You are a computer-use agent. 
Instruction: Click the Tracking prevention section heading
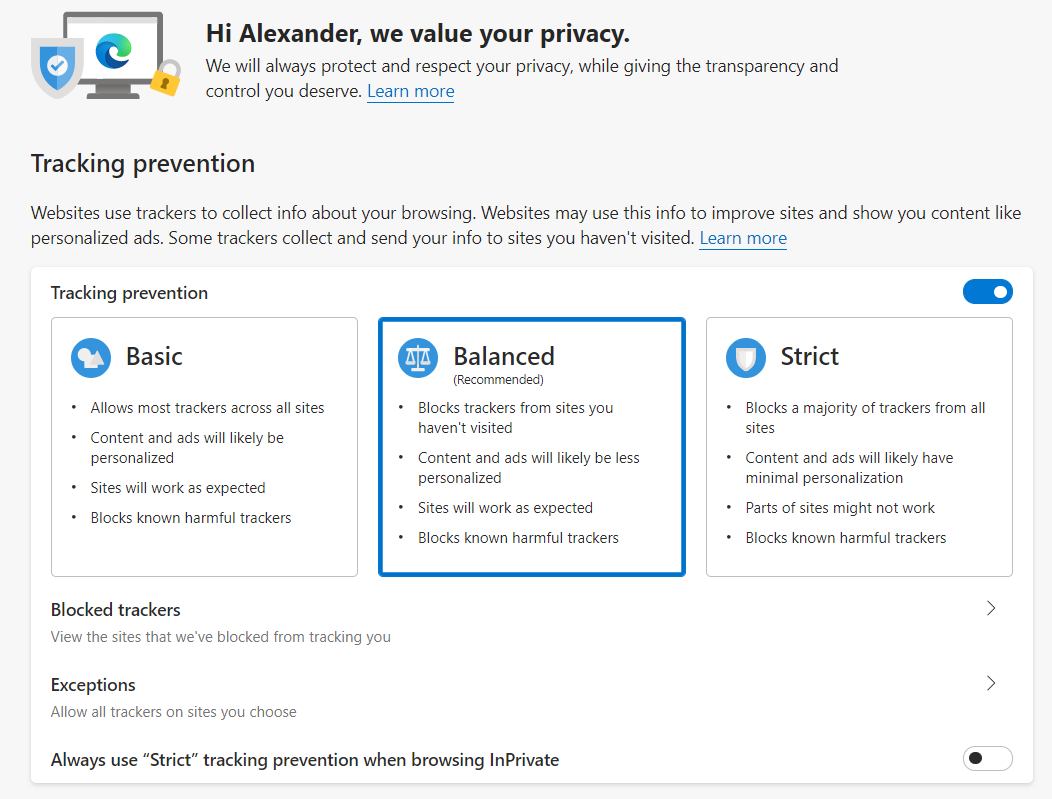click(x=143, y=164)
